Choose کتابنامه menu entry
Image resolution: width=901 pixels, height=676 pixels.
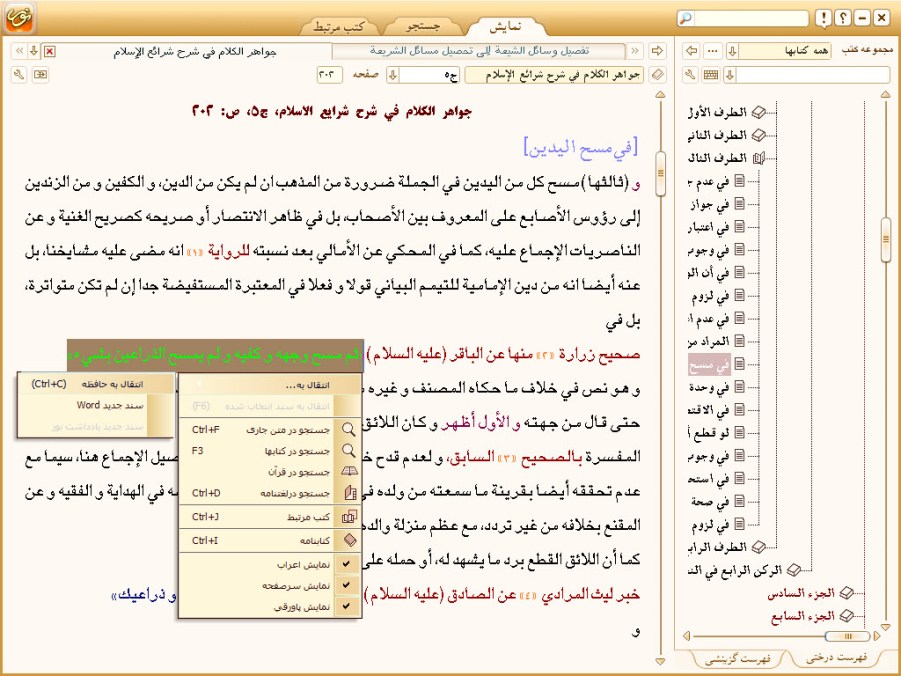coord(270,540)
